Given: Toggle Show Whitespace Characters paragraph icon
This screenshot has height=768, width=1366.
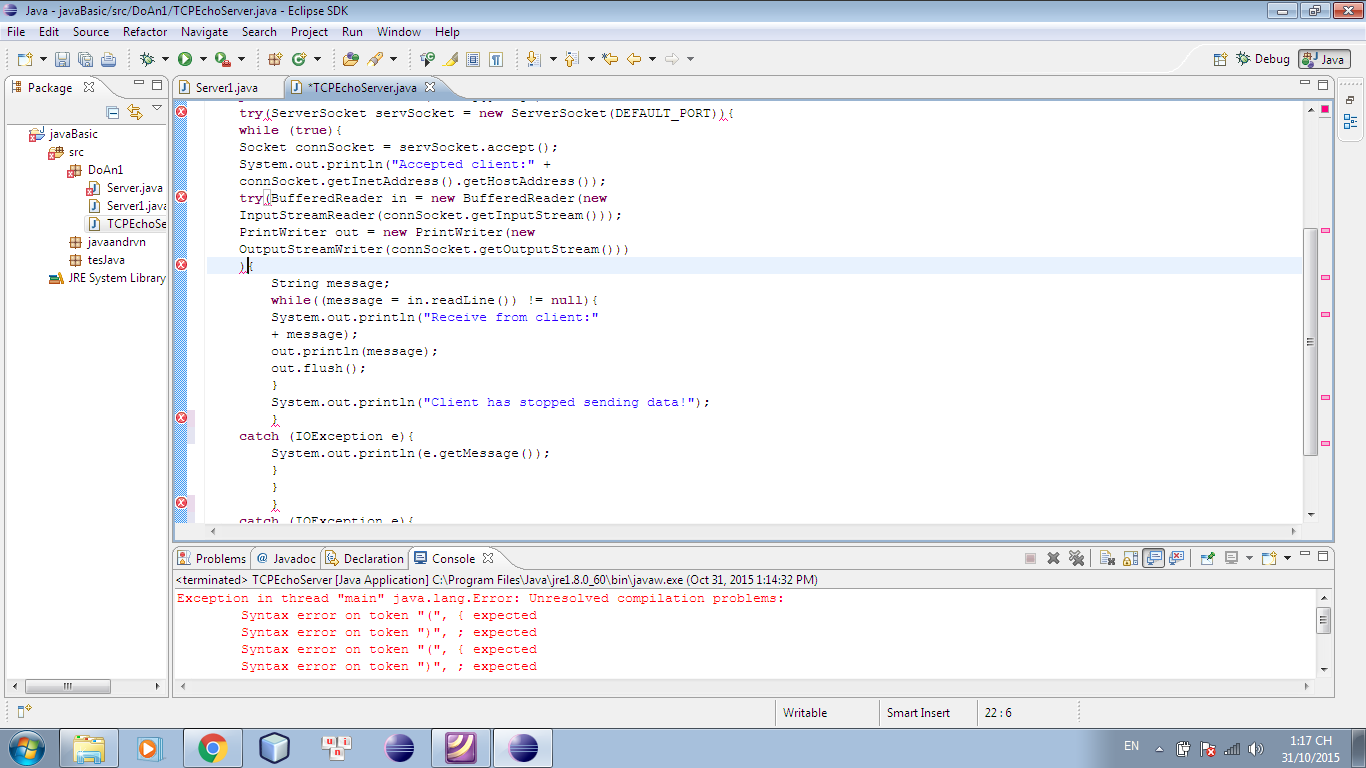Looking at the screenshot, I should point(496,59).
